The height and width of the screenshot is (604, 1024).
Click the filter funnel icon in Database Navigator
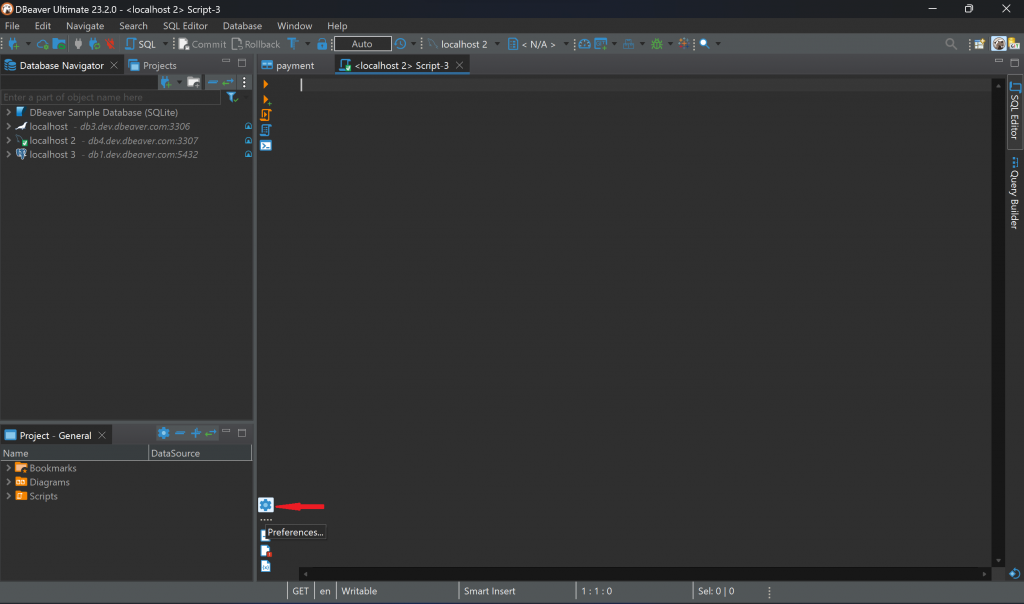pos(232,97)
